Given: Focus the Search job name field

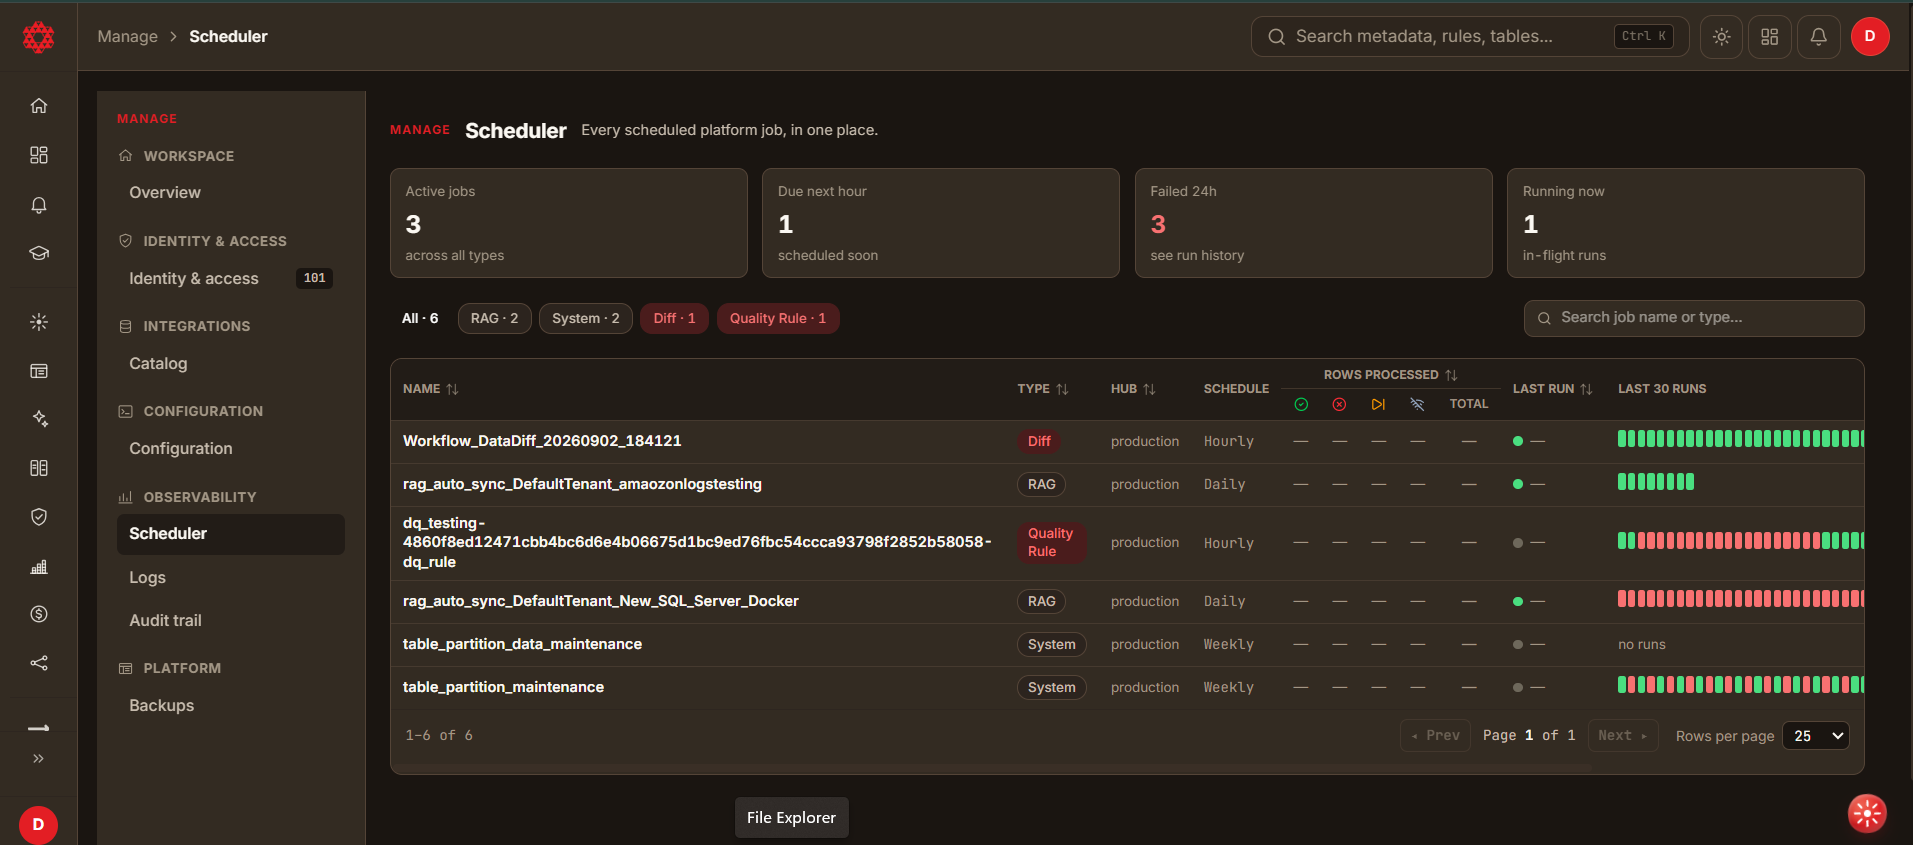Looking at the screenshot, I should pyautogui.click(x=1694, y=318).
